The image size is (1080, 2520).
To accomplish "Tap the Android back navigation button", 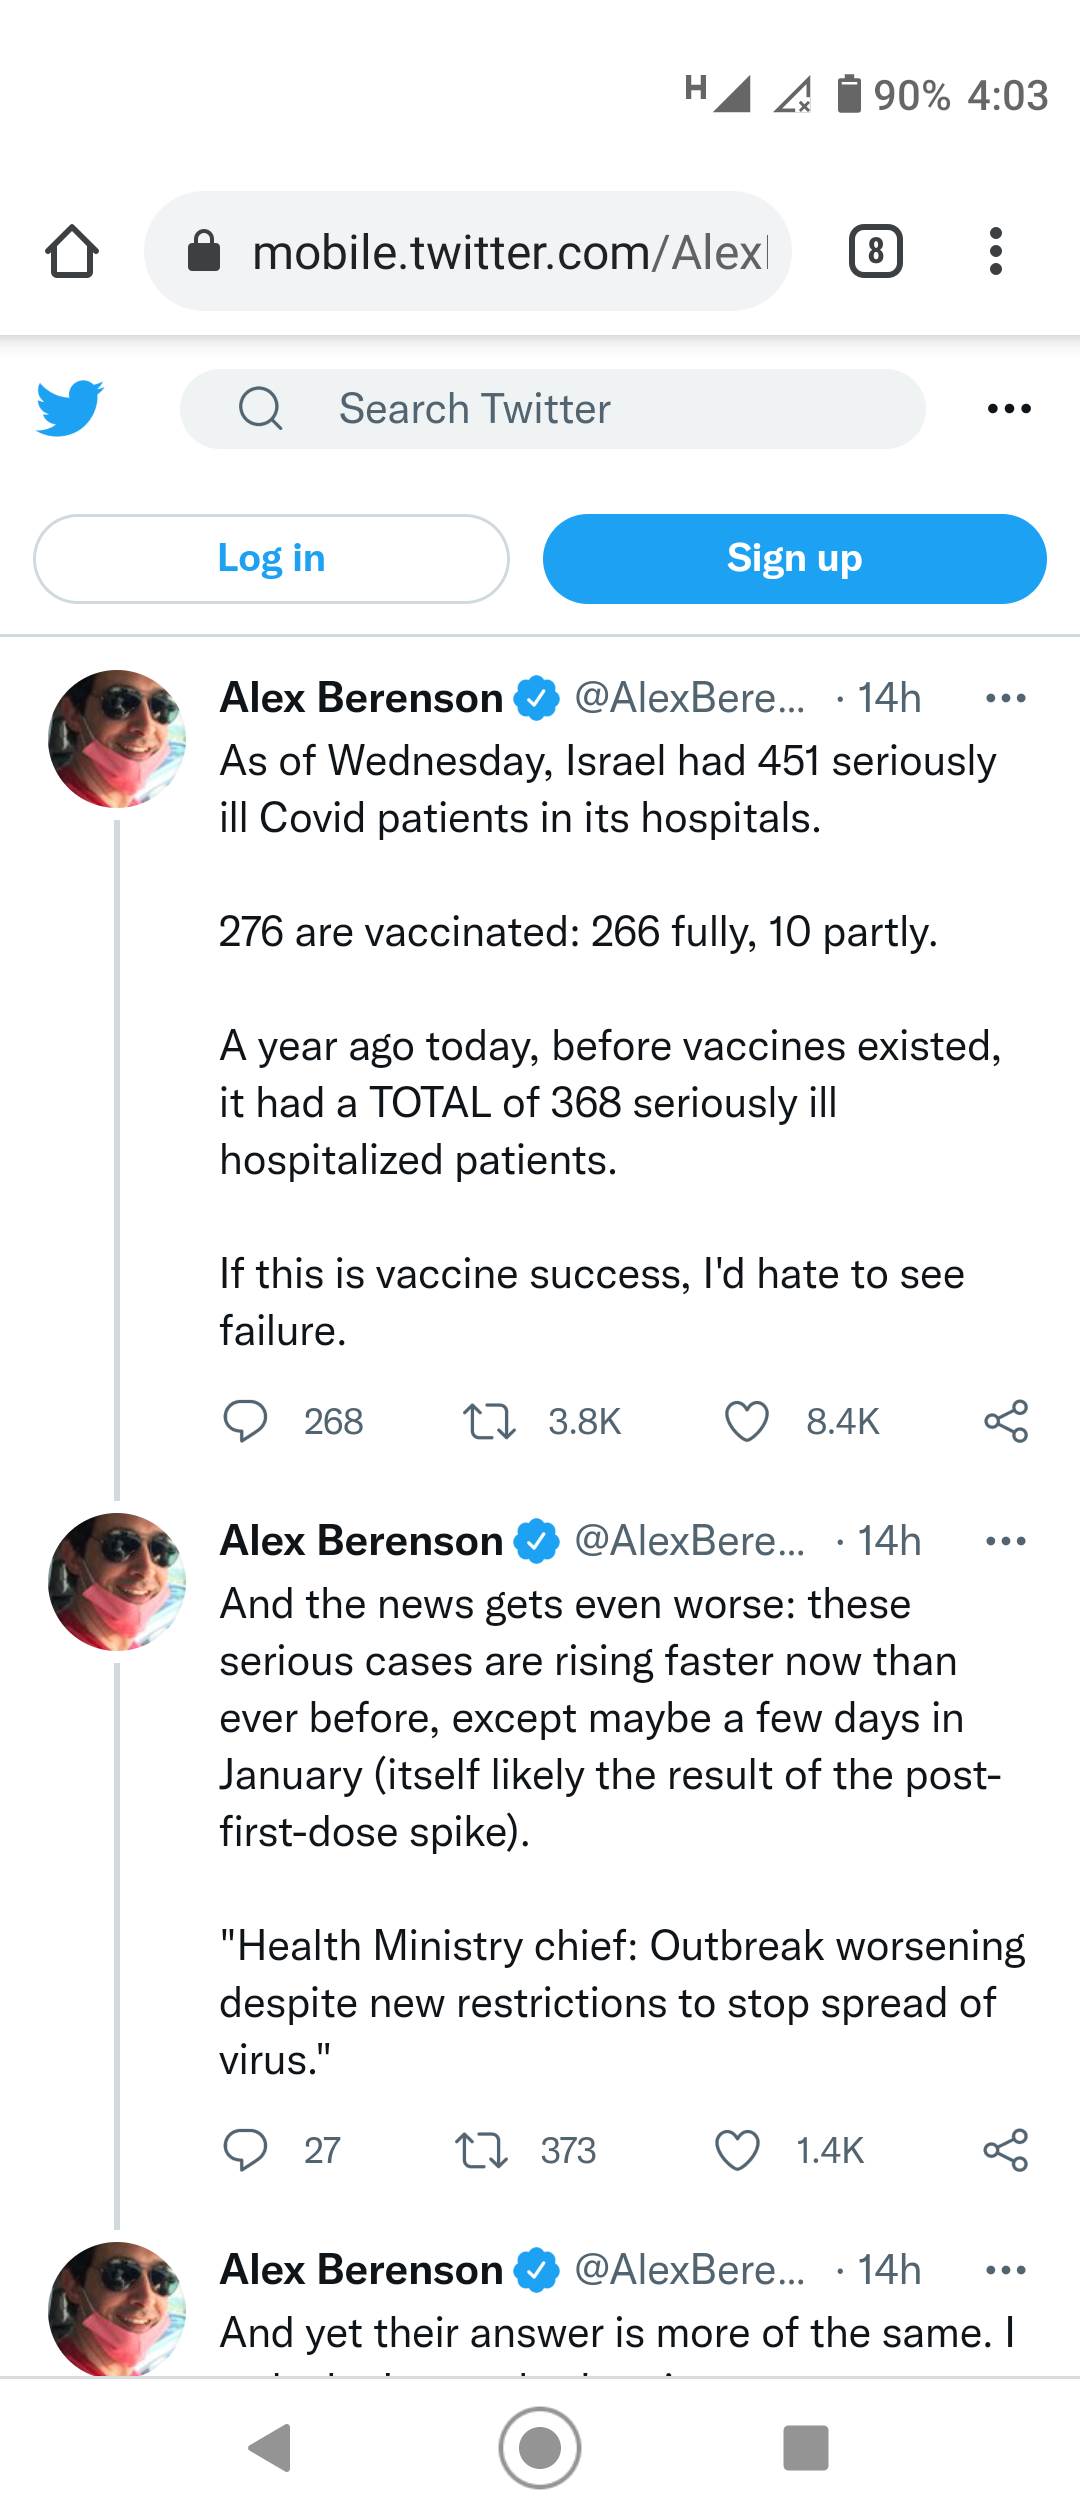I will (x=269, y=2448).
